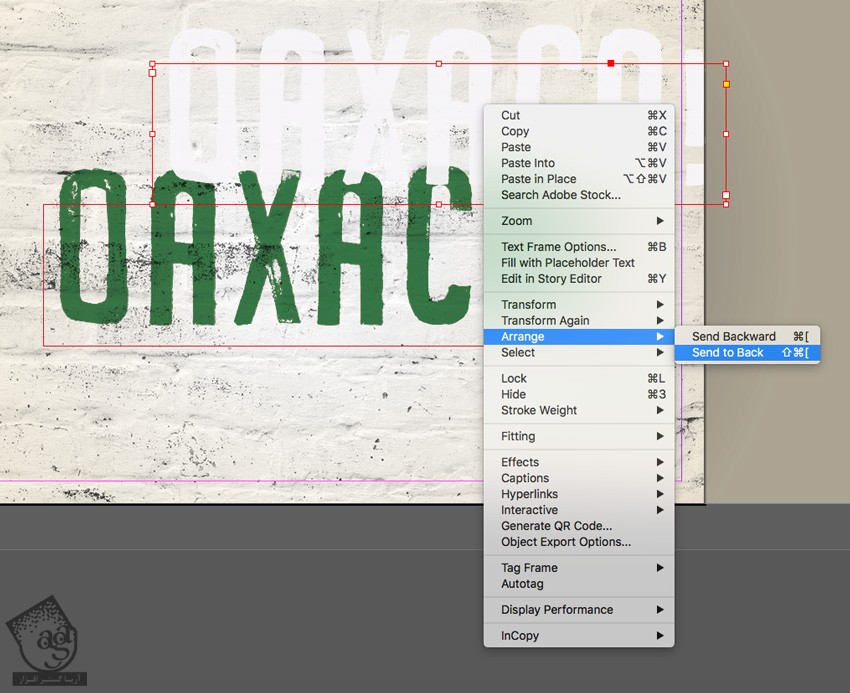Click the yellow corner handle on text frame
This screenshot has height=693, width=850.
click(726, 84)
